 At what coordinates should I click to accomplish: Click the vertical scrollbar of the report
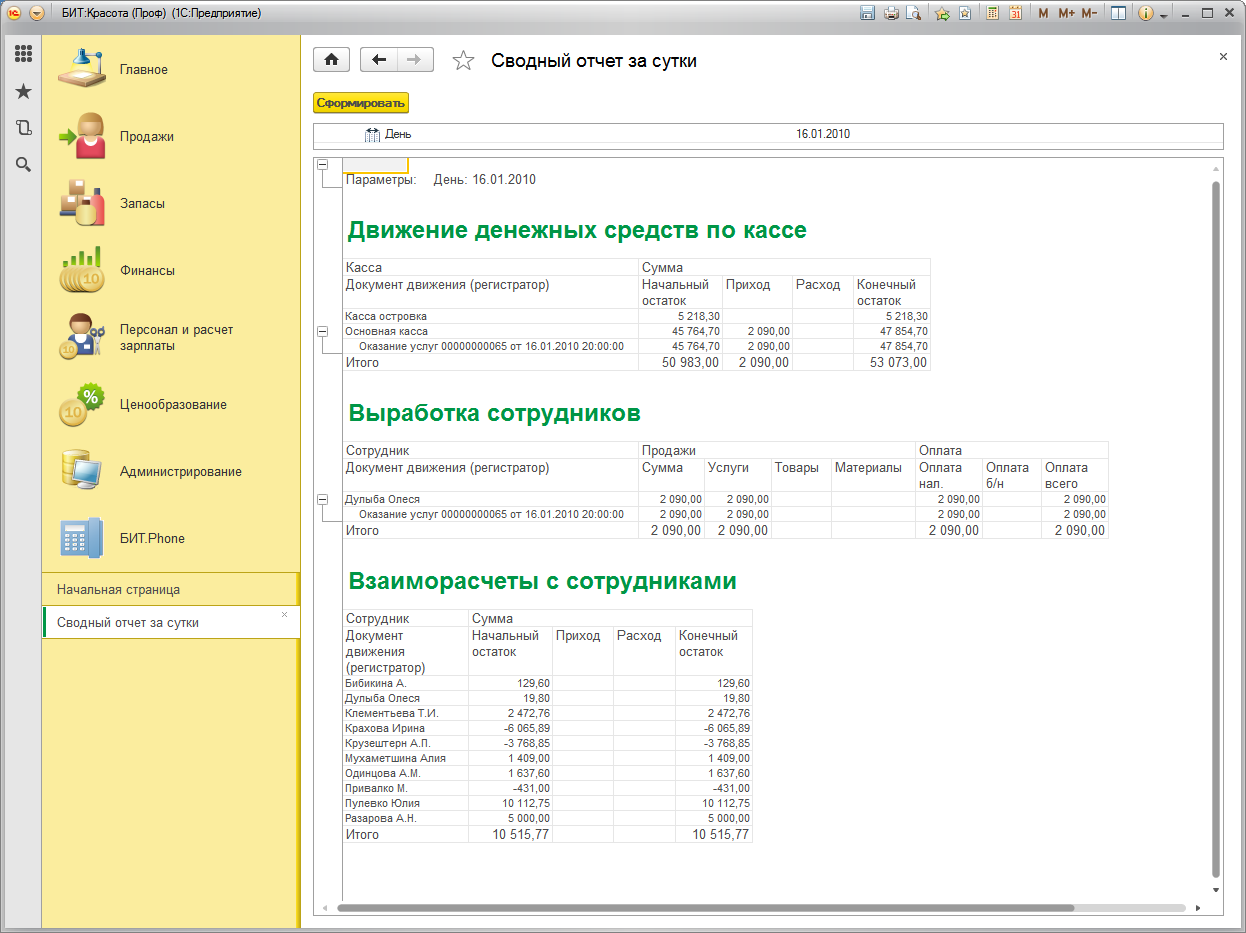(1216, 530)
